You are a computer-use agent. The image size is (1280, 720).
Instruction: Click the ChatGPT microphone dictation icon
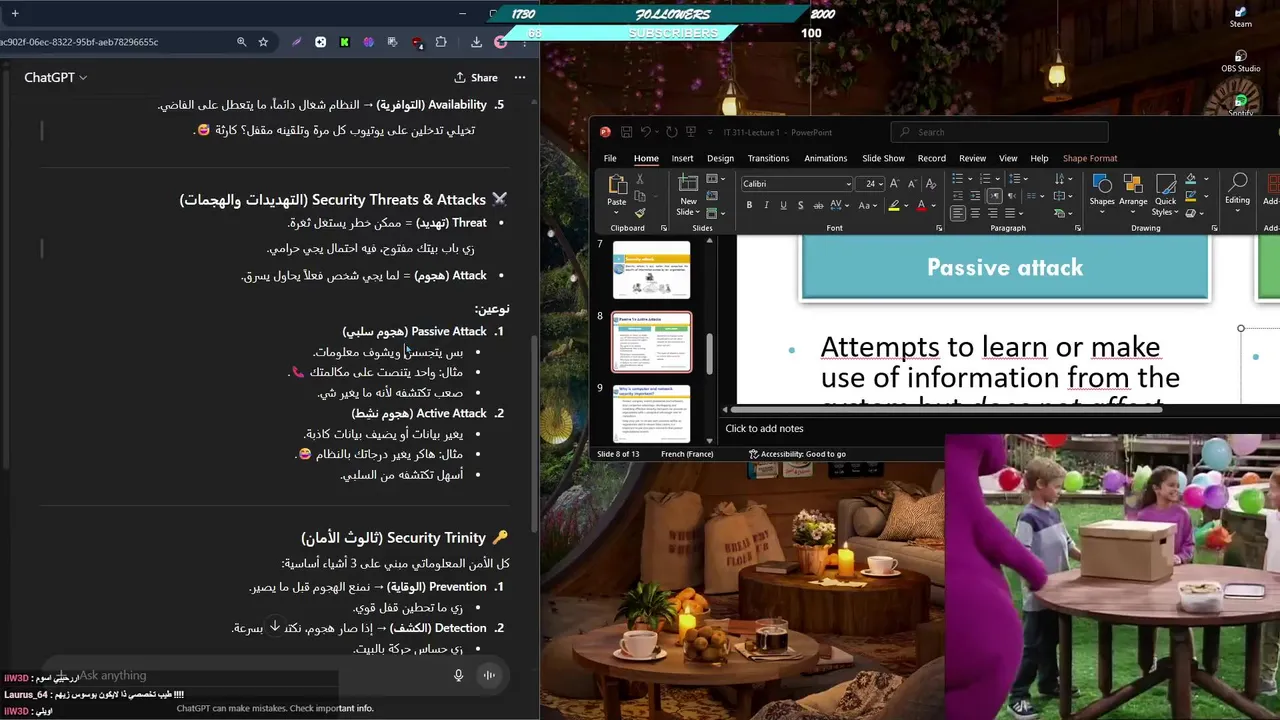458,675
